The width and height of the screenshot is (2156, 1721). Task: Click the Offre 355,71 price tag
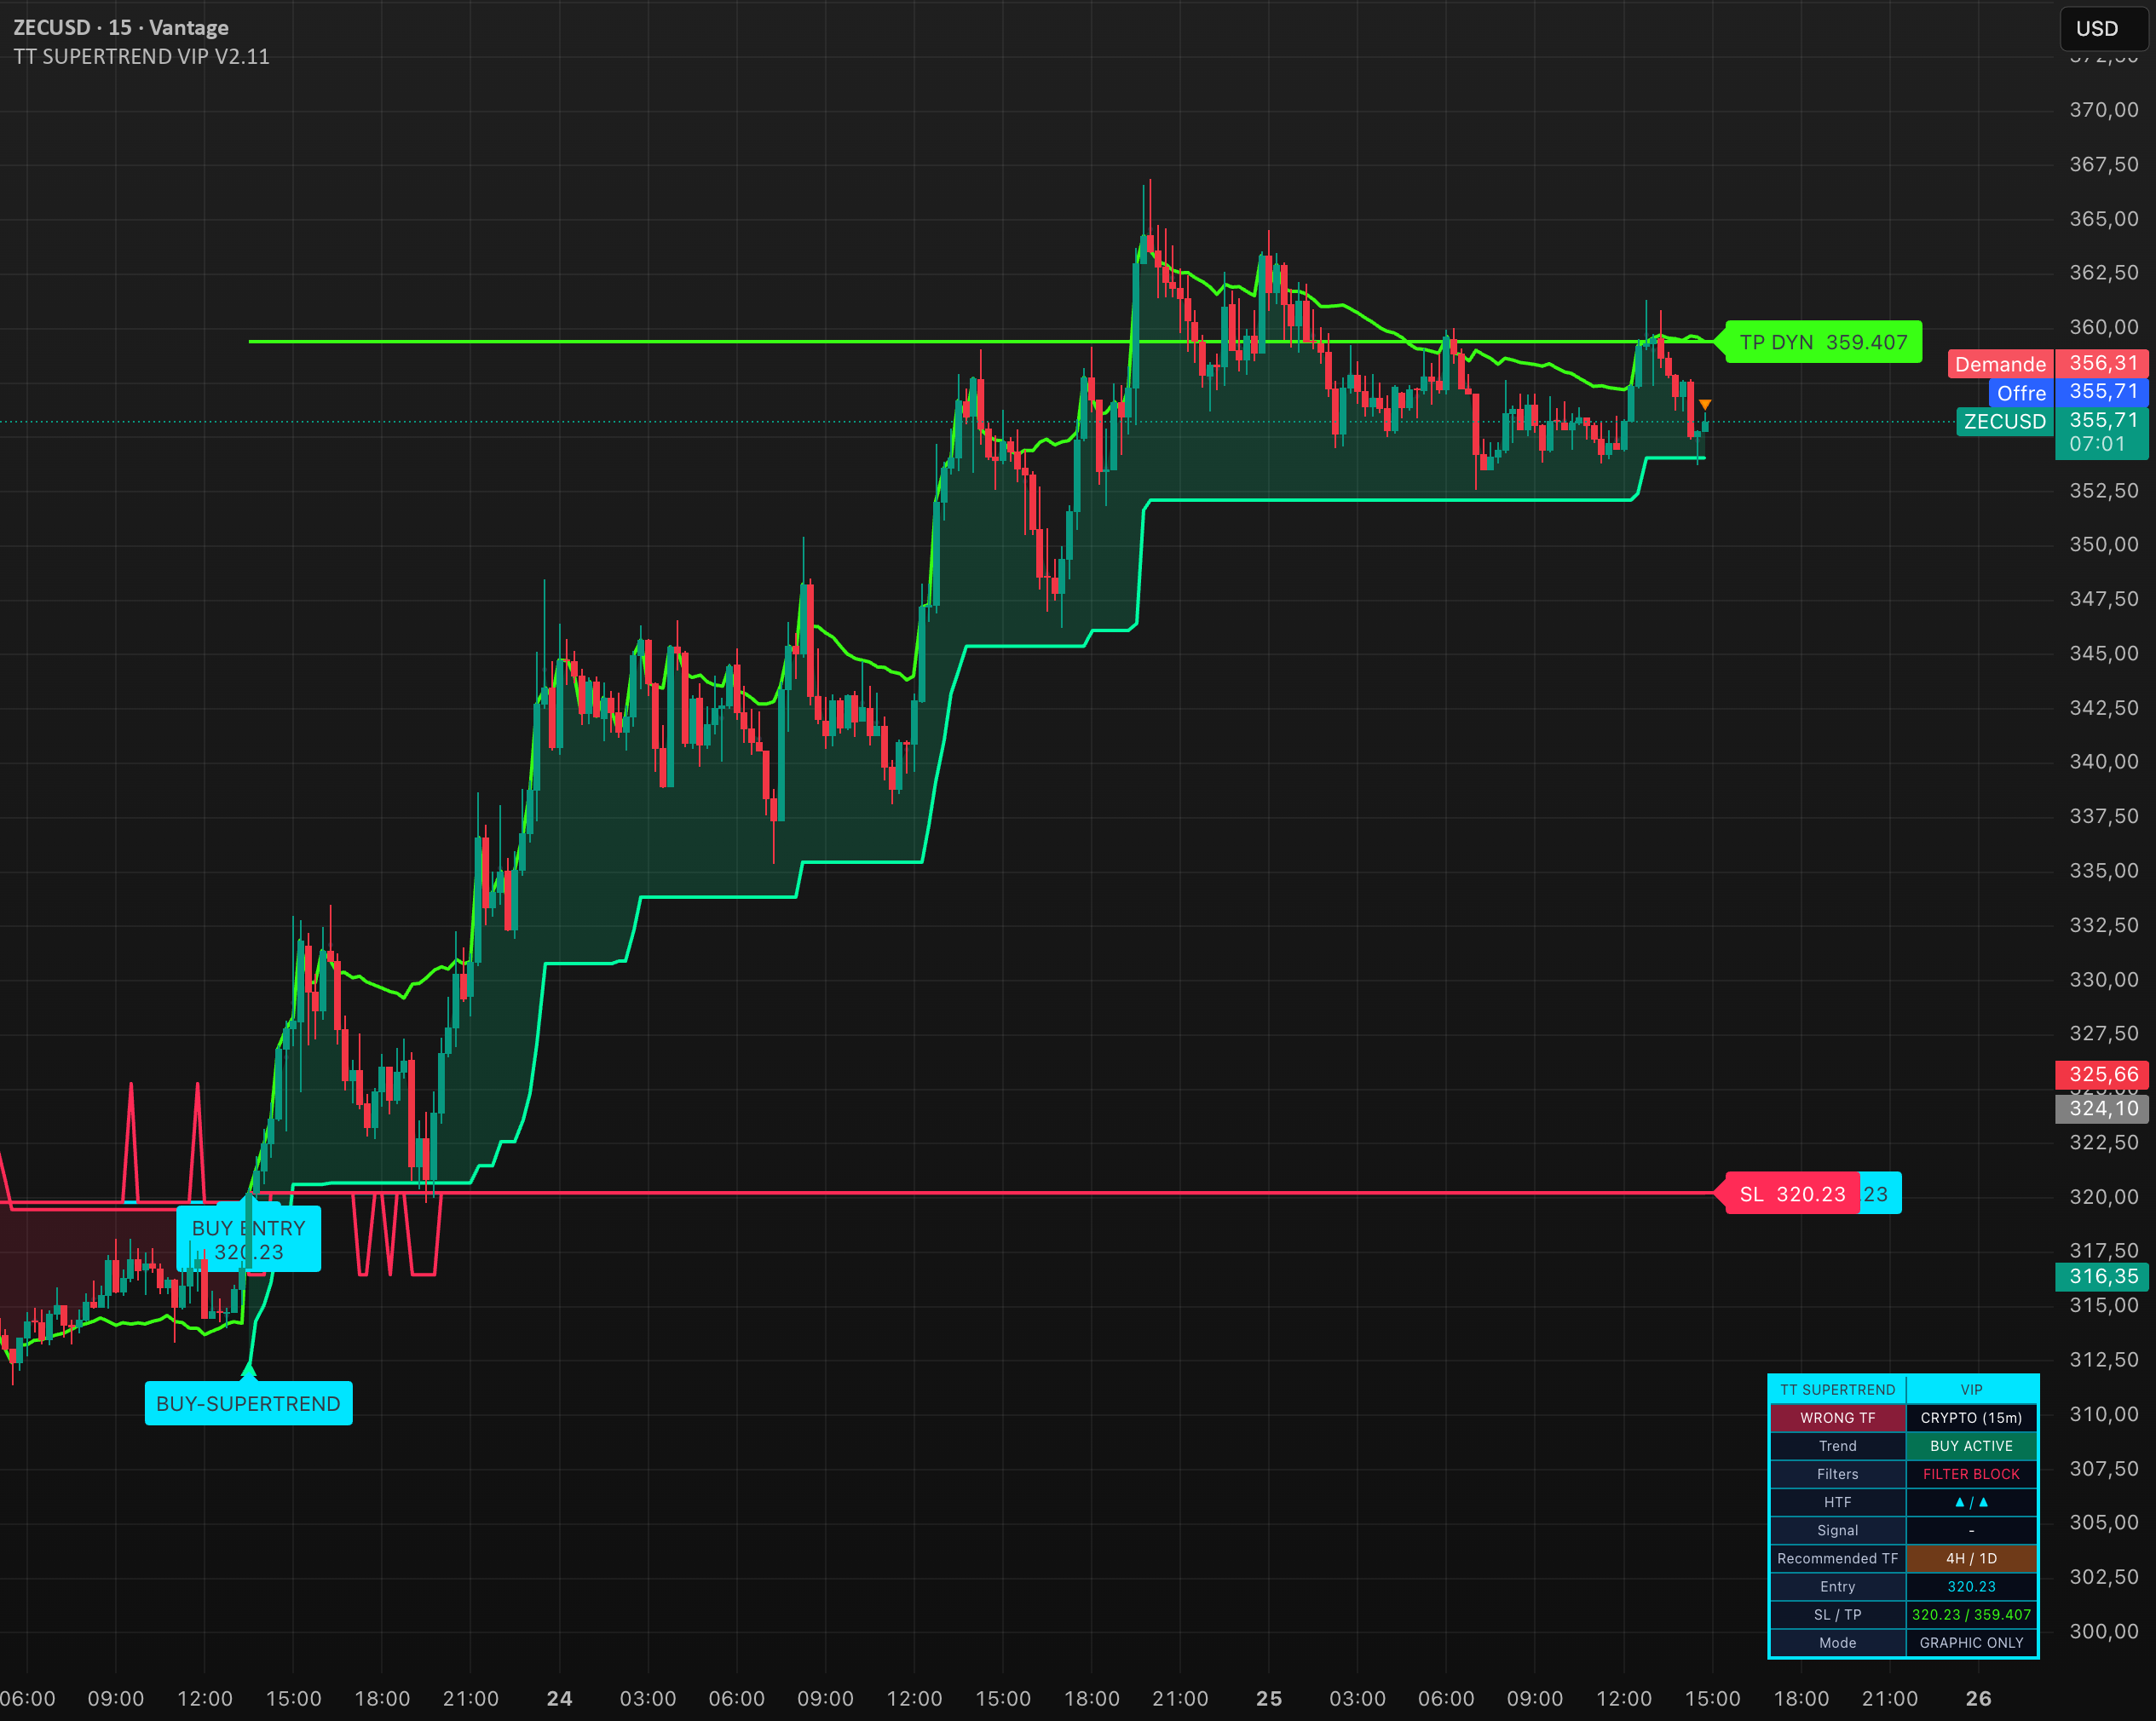[2068, 392]
